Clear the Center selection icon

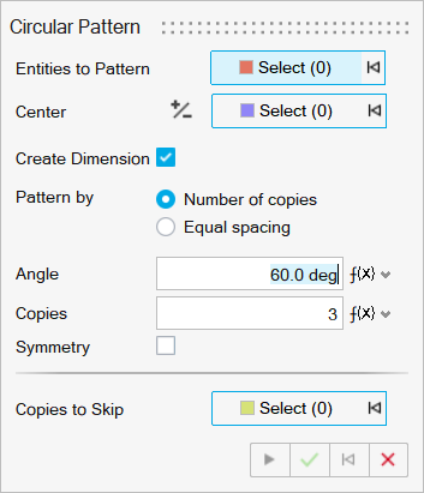pos(374,111)
